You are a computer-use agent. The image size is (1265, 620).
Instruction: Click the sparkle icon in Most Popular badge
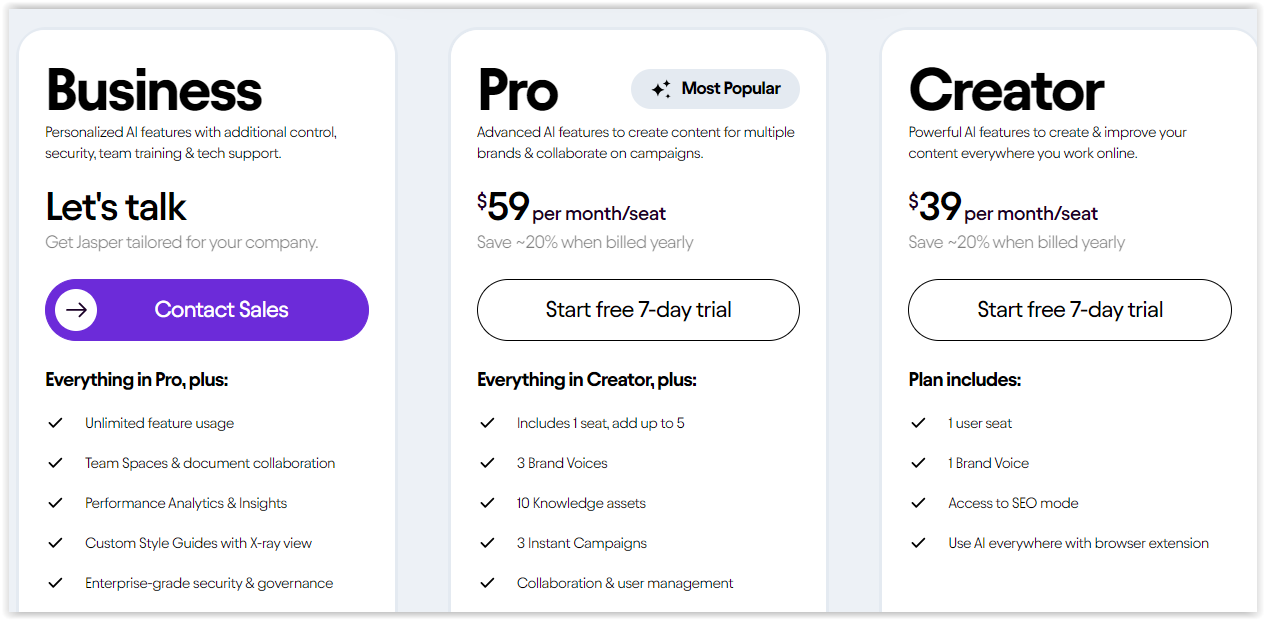click(x=661, y=89)
